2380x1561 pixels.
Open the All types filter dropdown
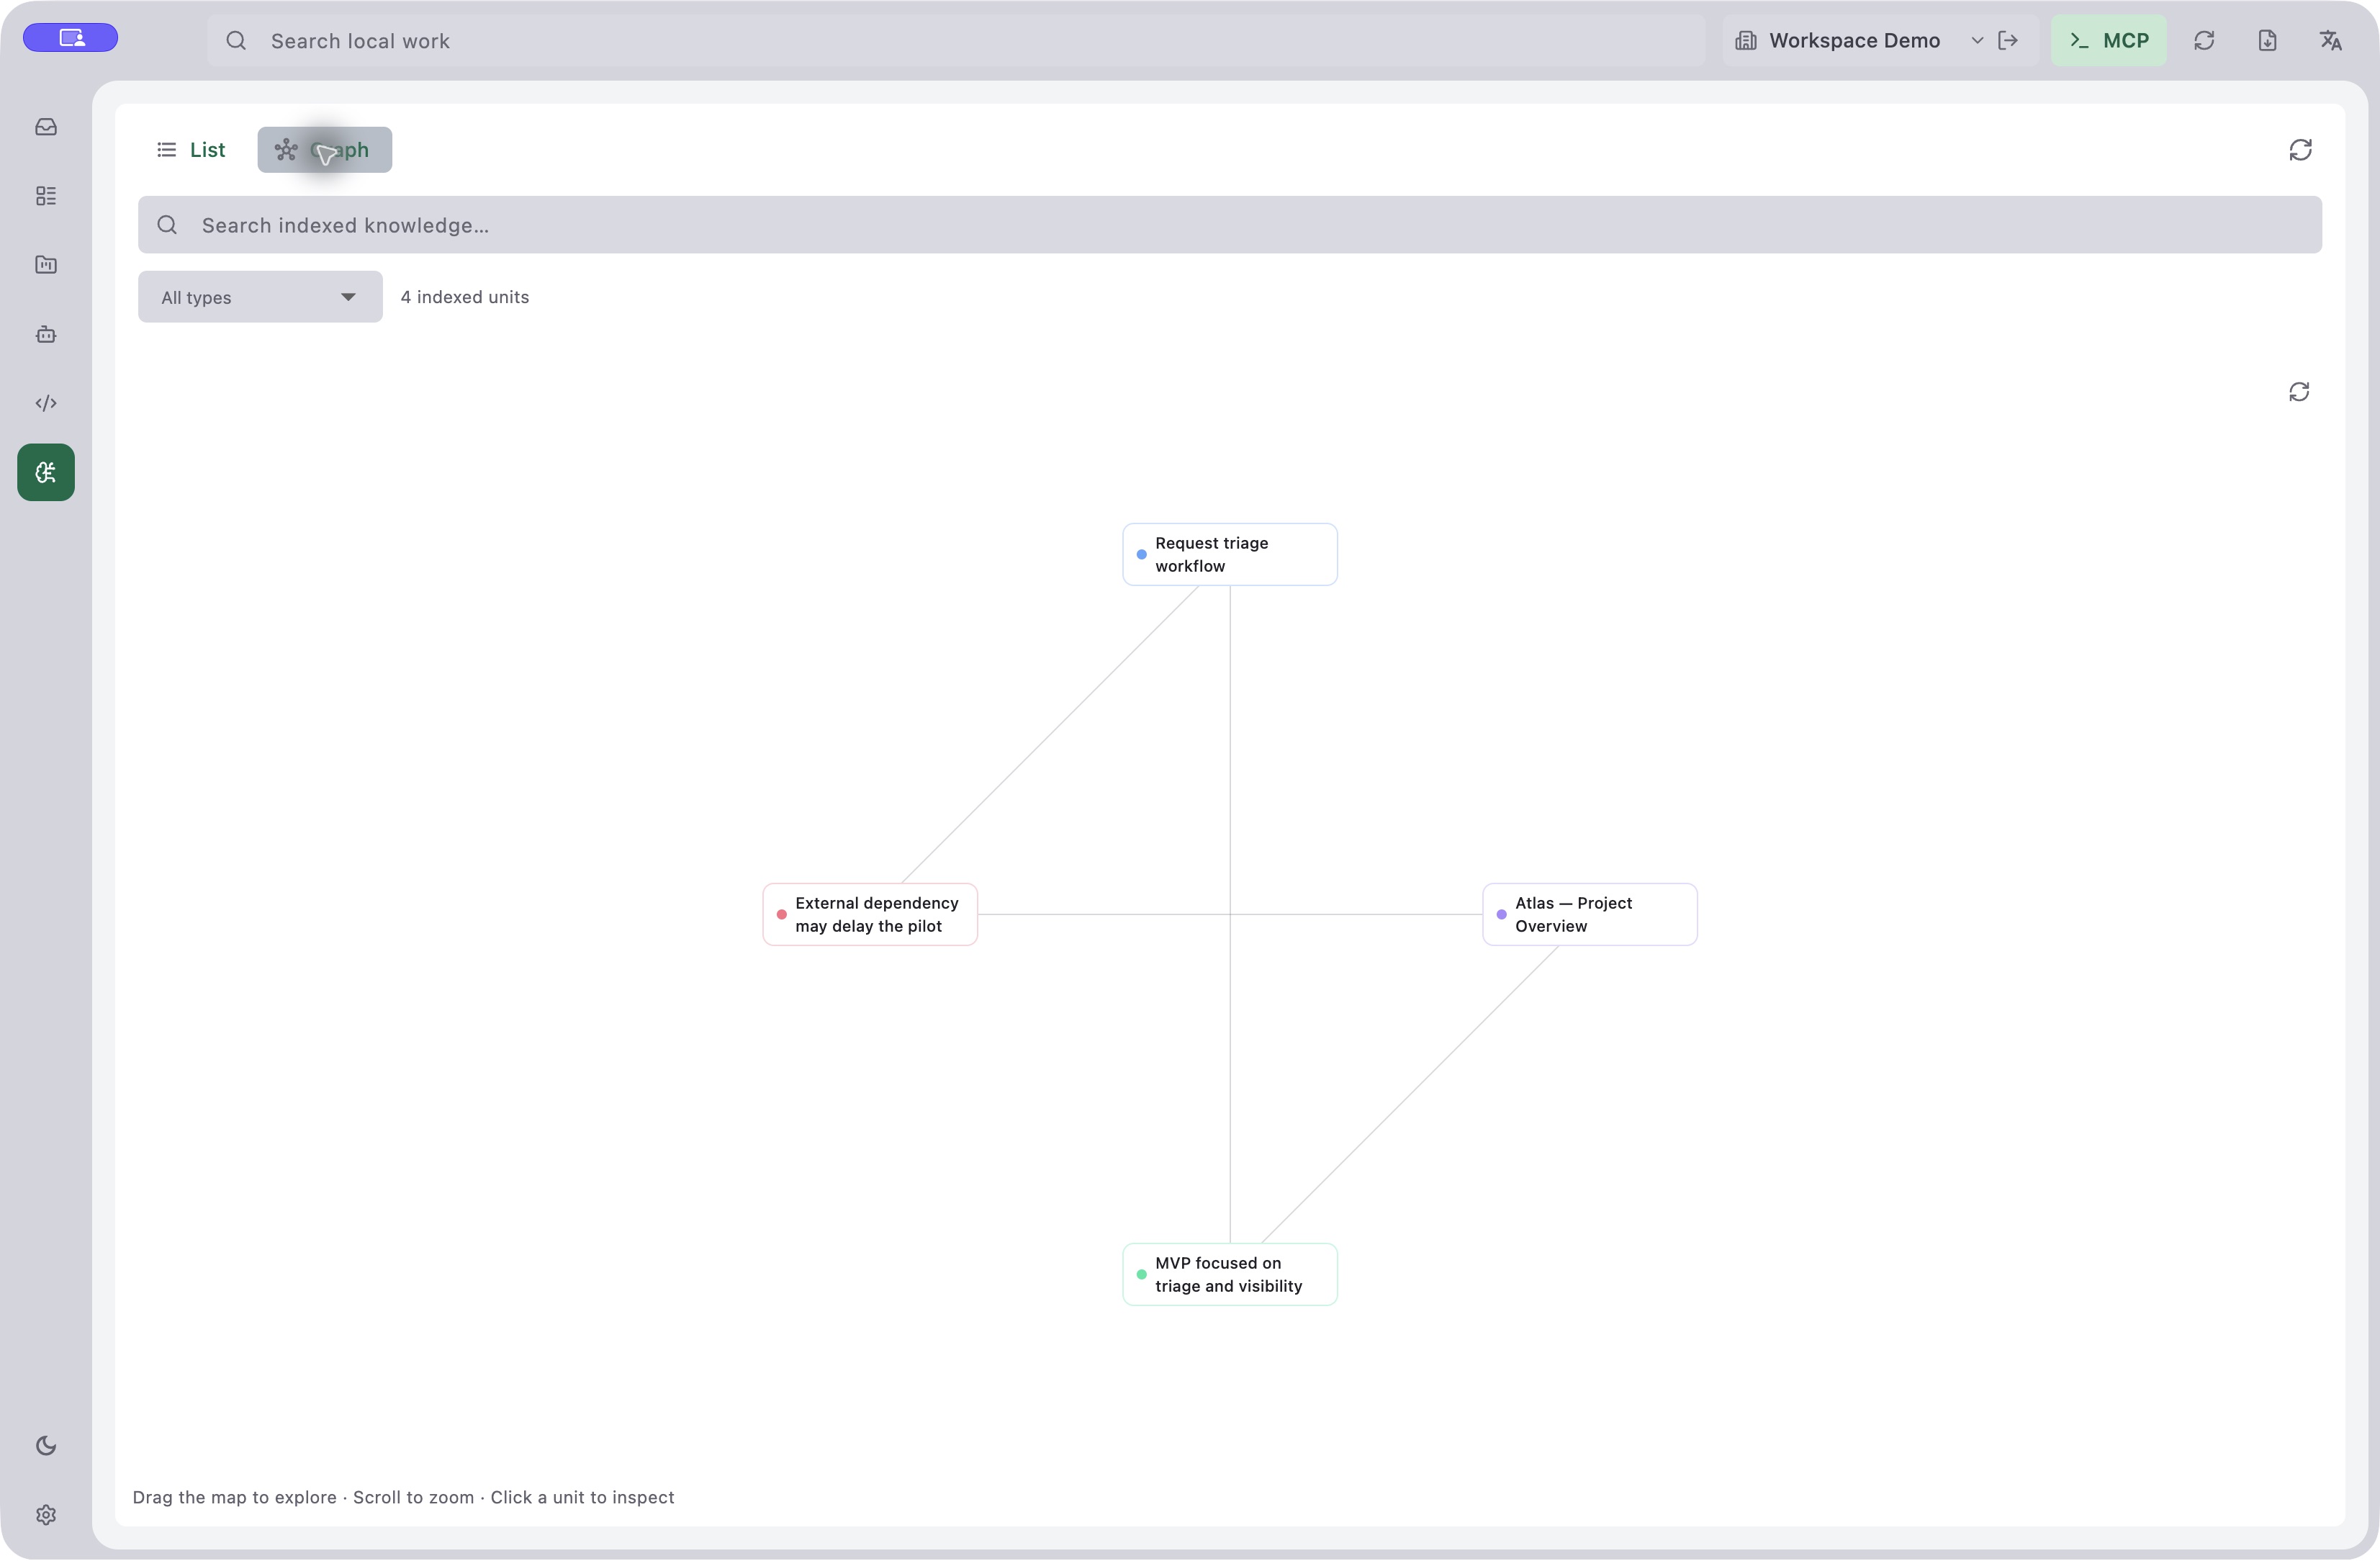pyautogui.click(x=260, y=297)
